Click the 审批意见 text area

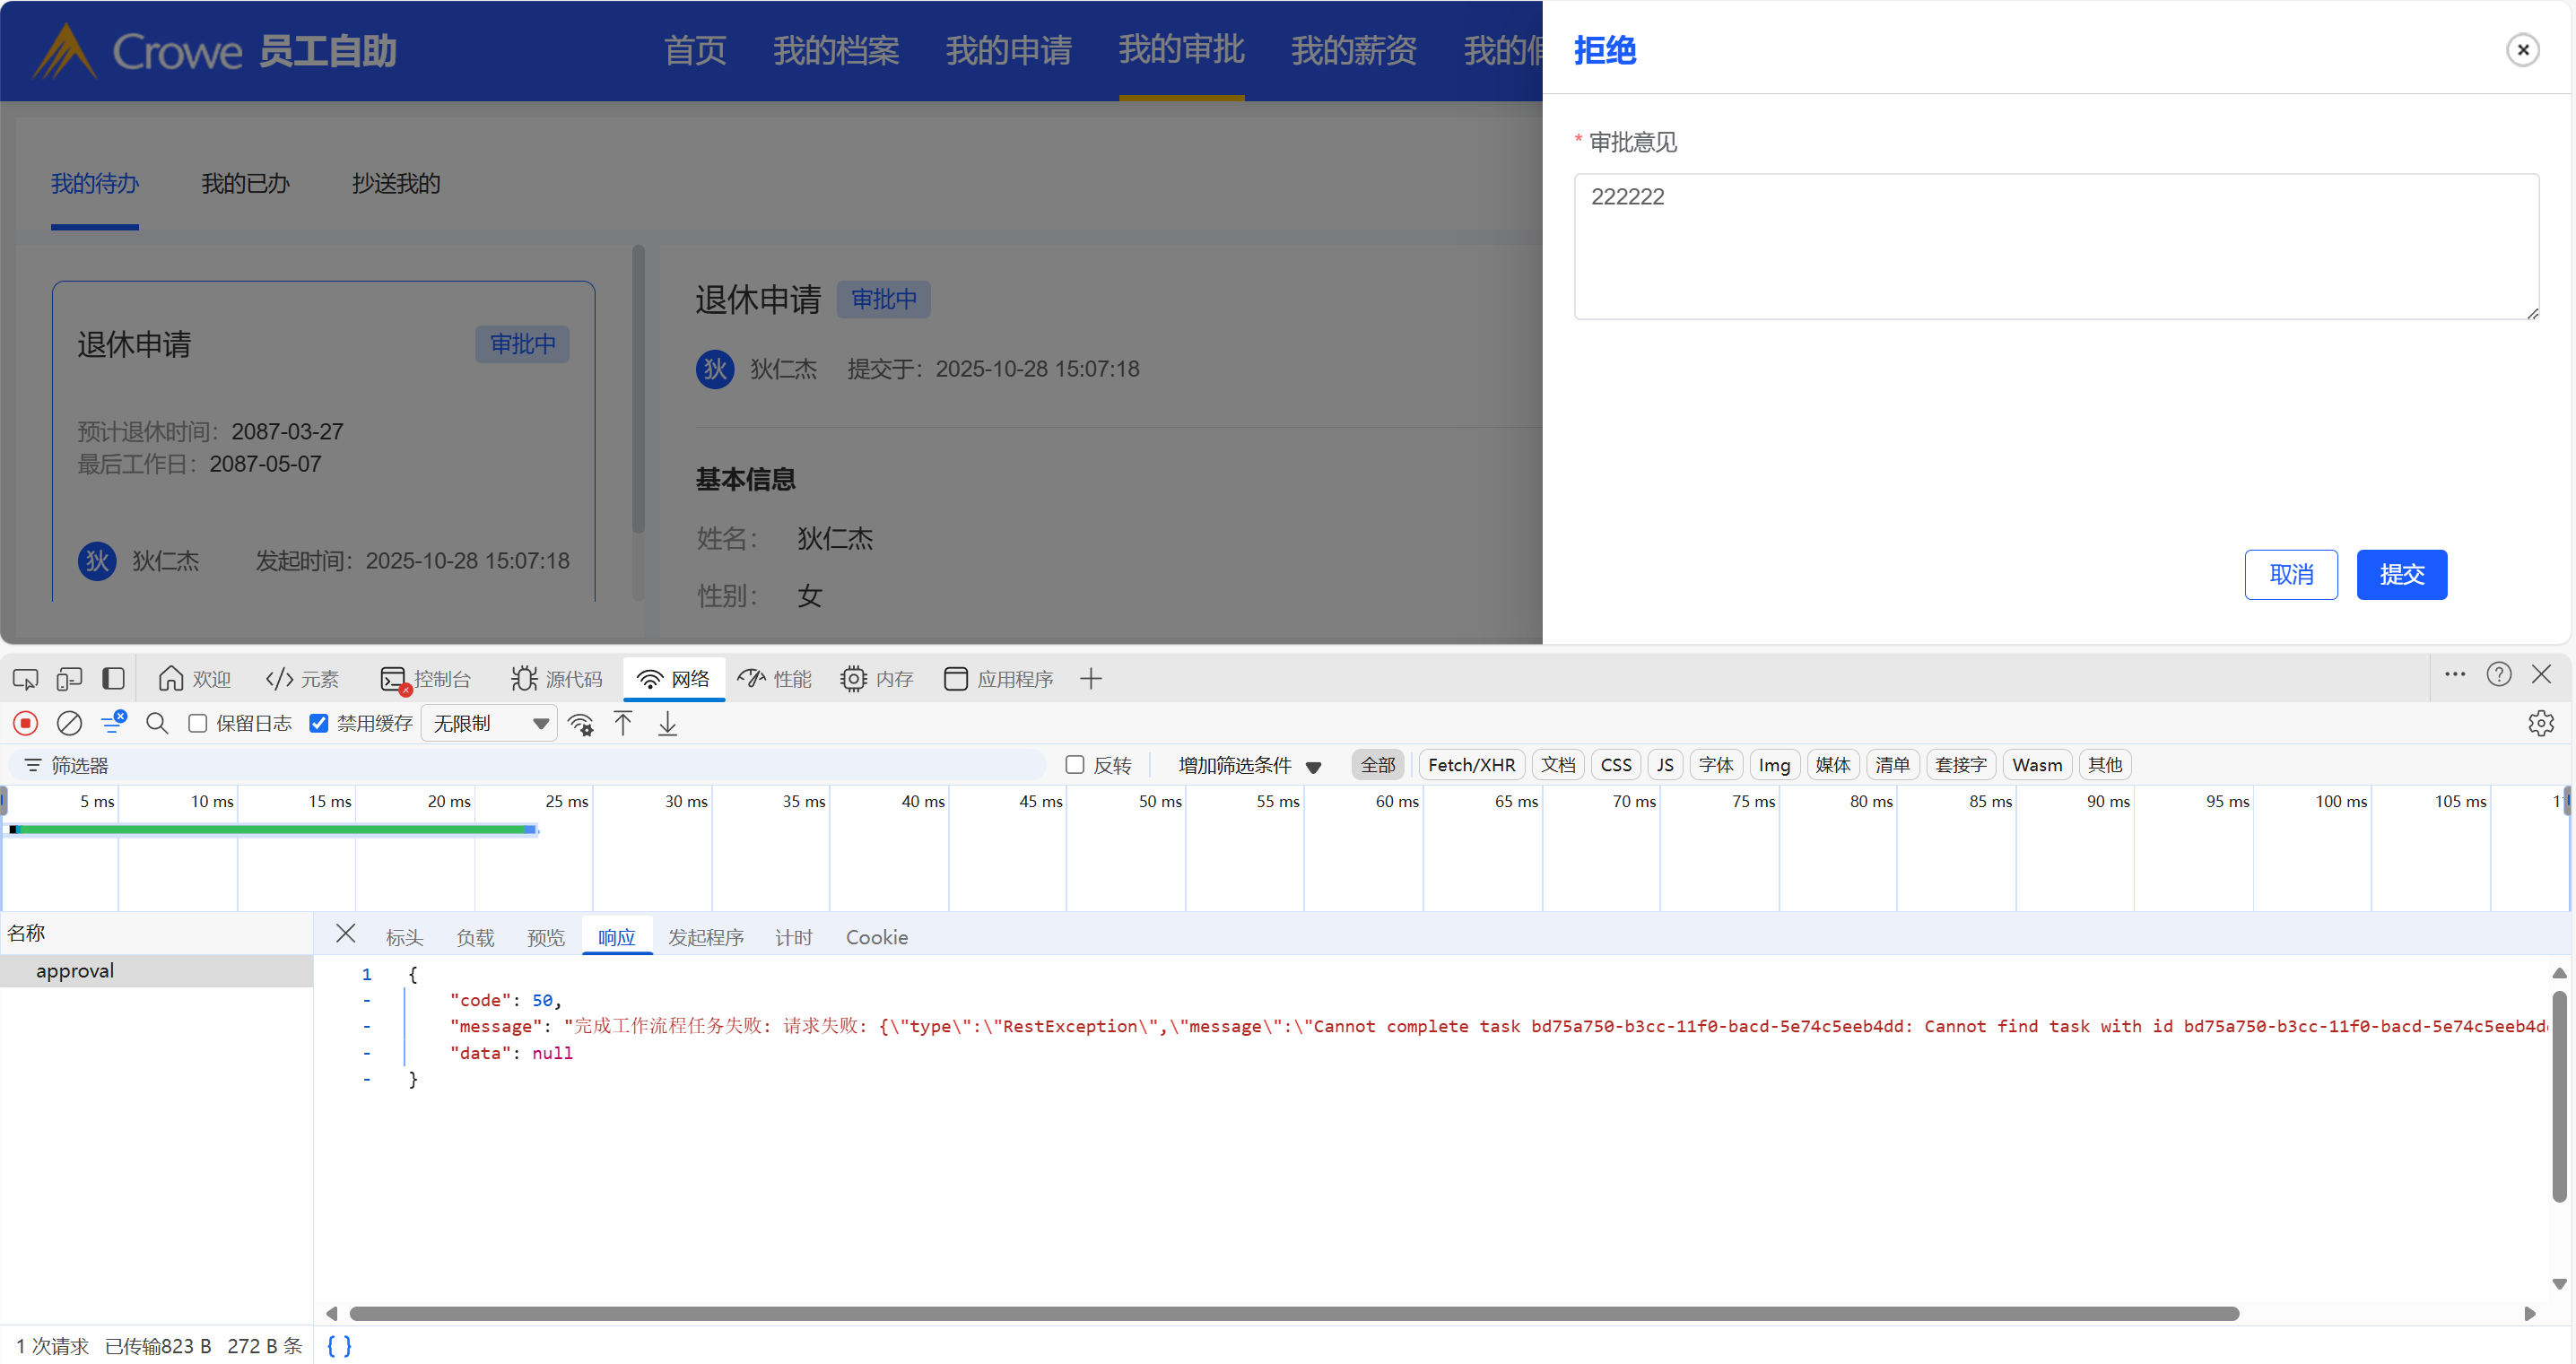2055,246
